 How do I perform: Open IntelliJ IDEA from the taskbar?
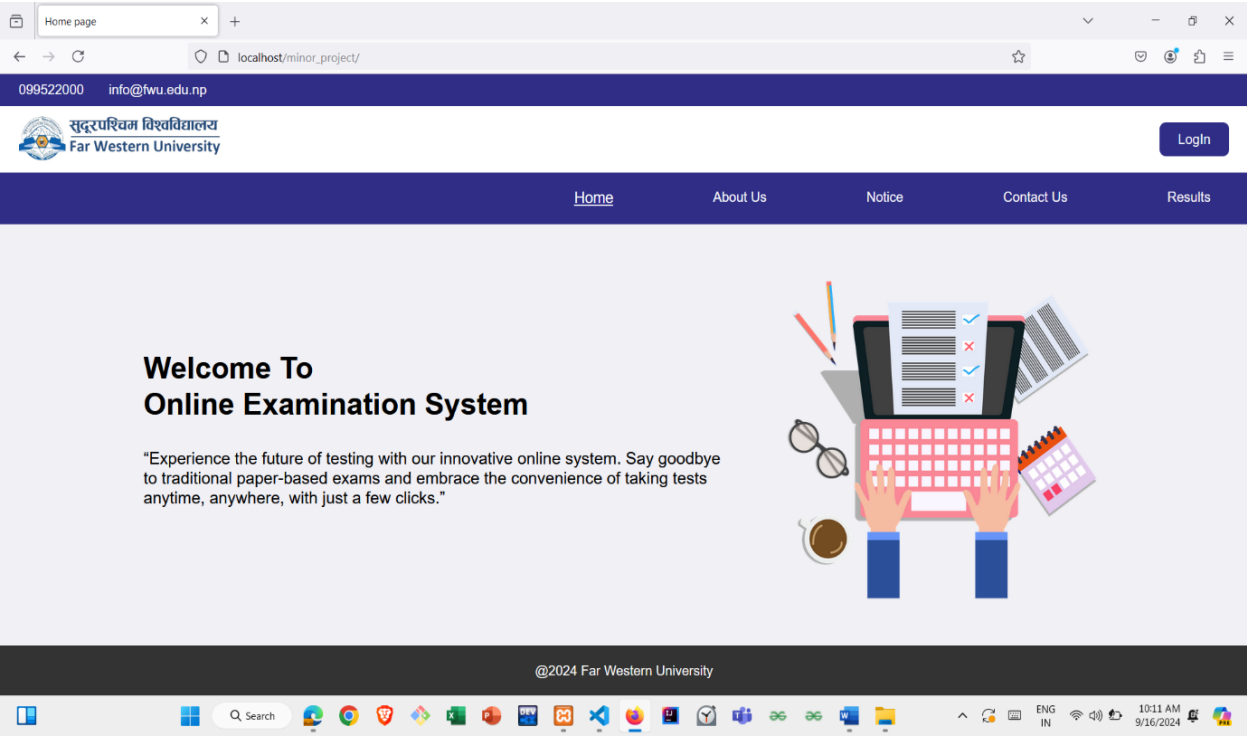(x=671, y=716)
